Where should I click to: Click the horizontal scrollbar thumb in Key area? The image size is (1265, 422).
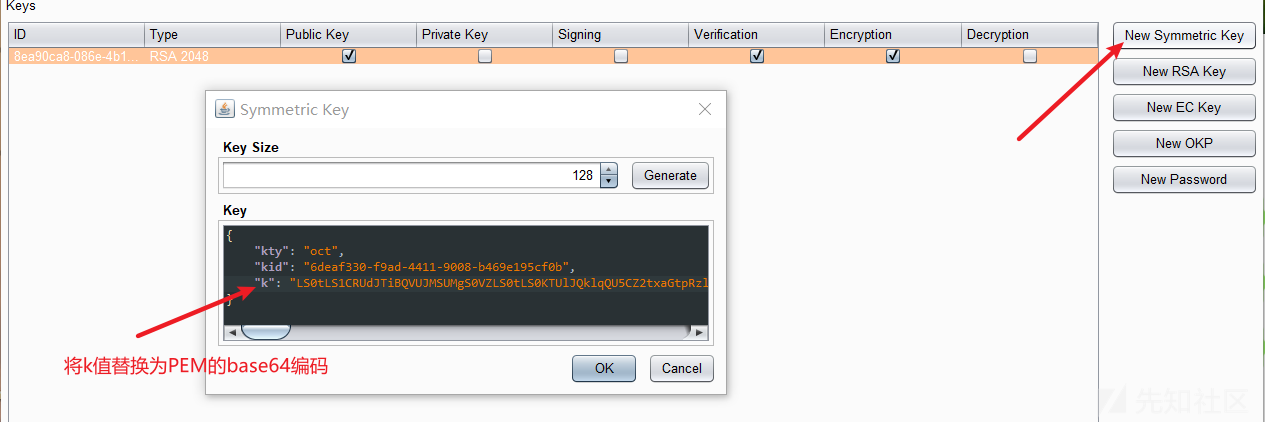point(265,332)
